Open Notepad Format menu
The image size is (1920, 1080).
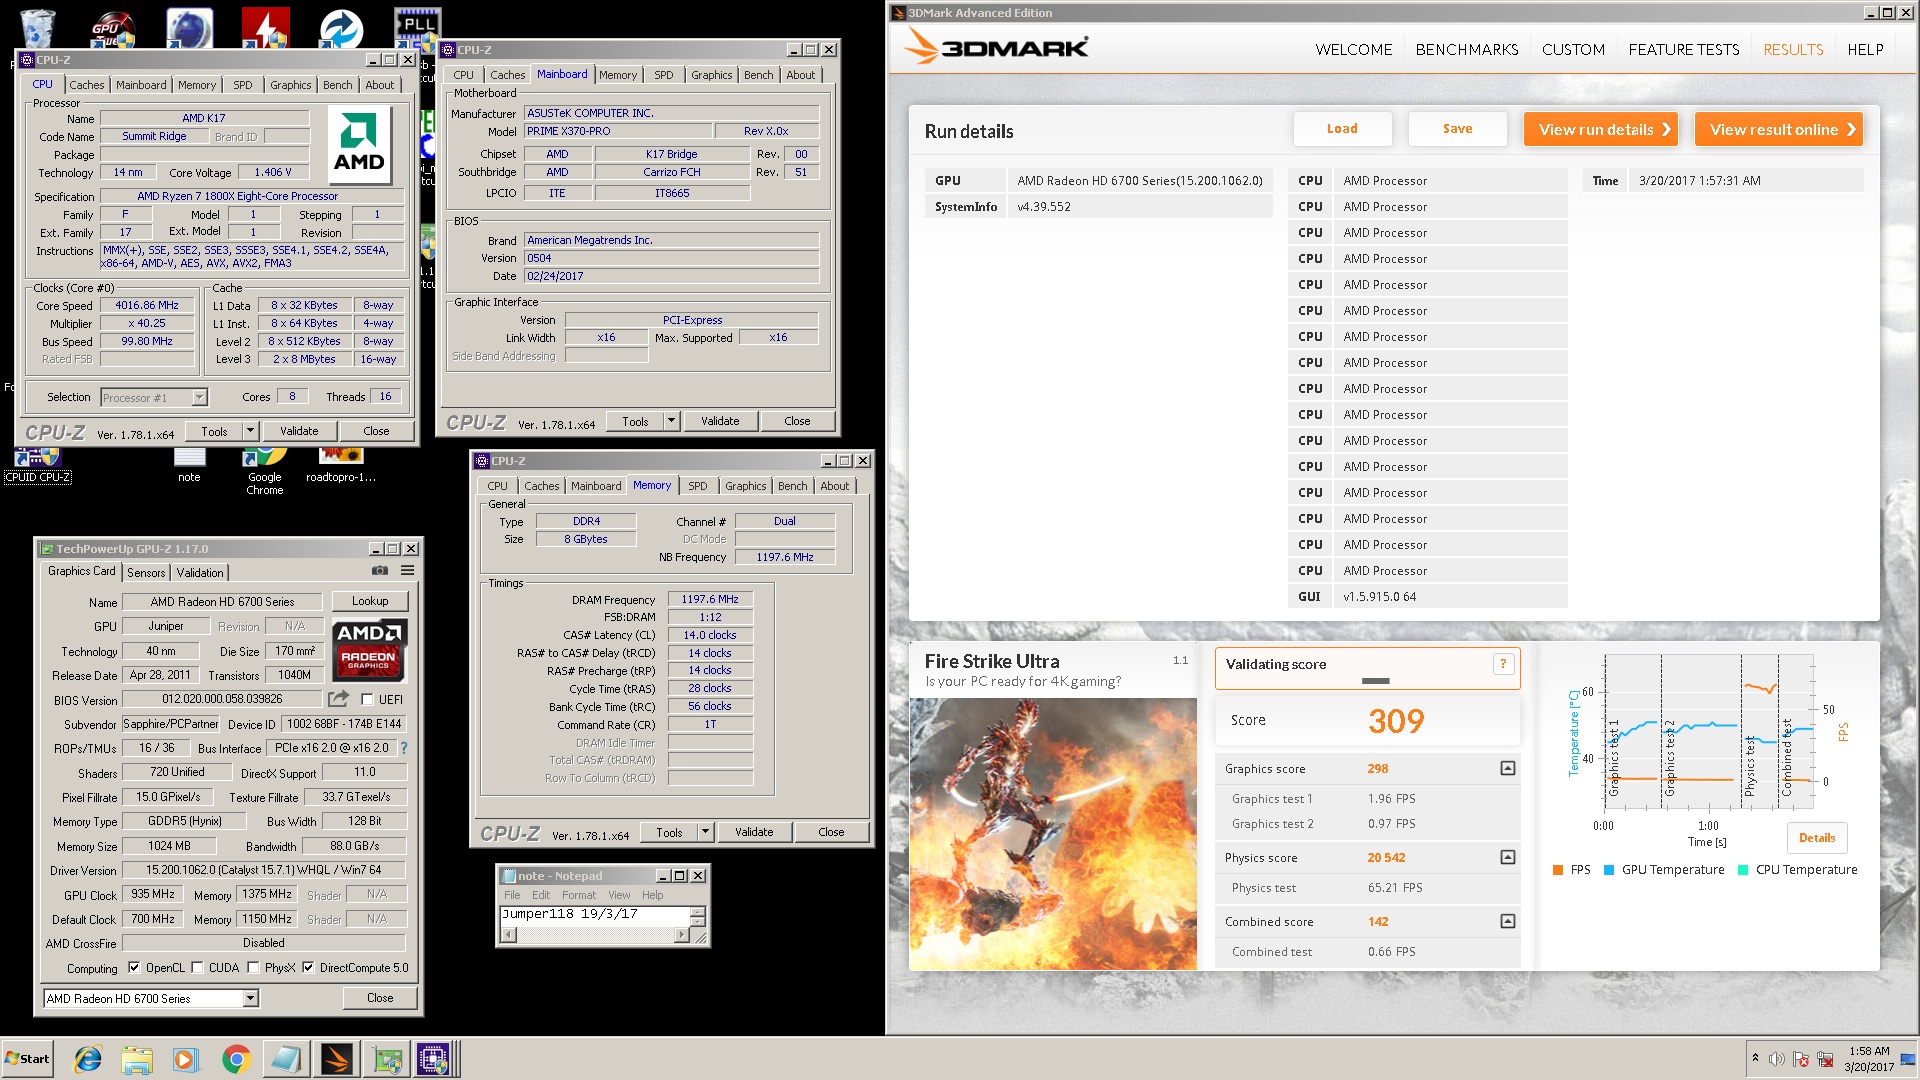[578, 895]
